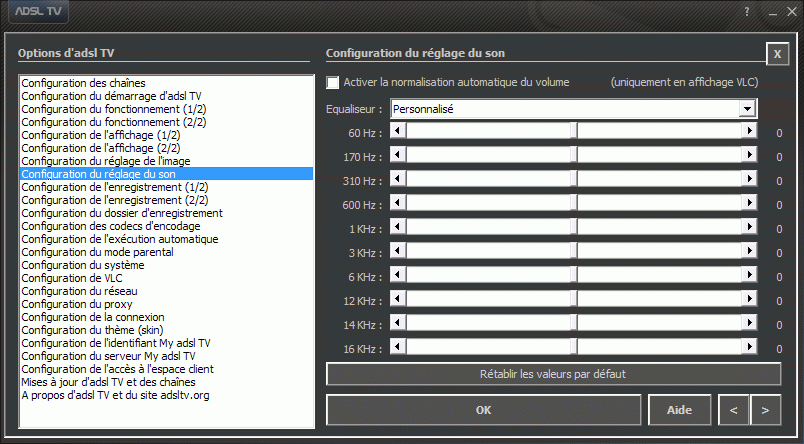Image resolution: width=804 pixels, height=444 pixels.
Task: Click right arrow of 12 KHz slider
Action: [x=749, y=298]
